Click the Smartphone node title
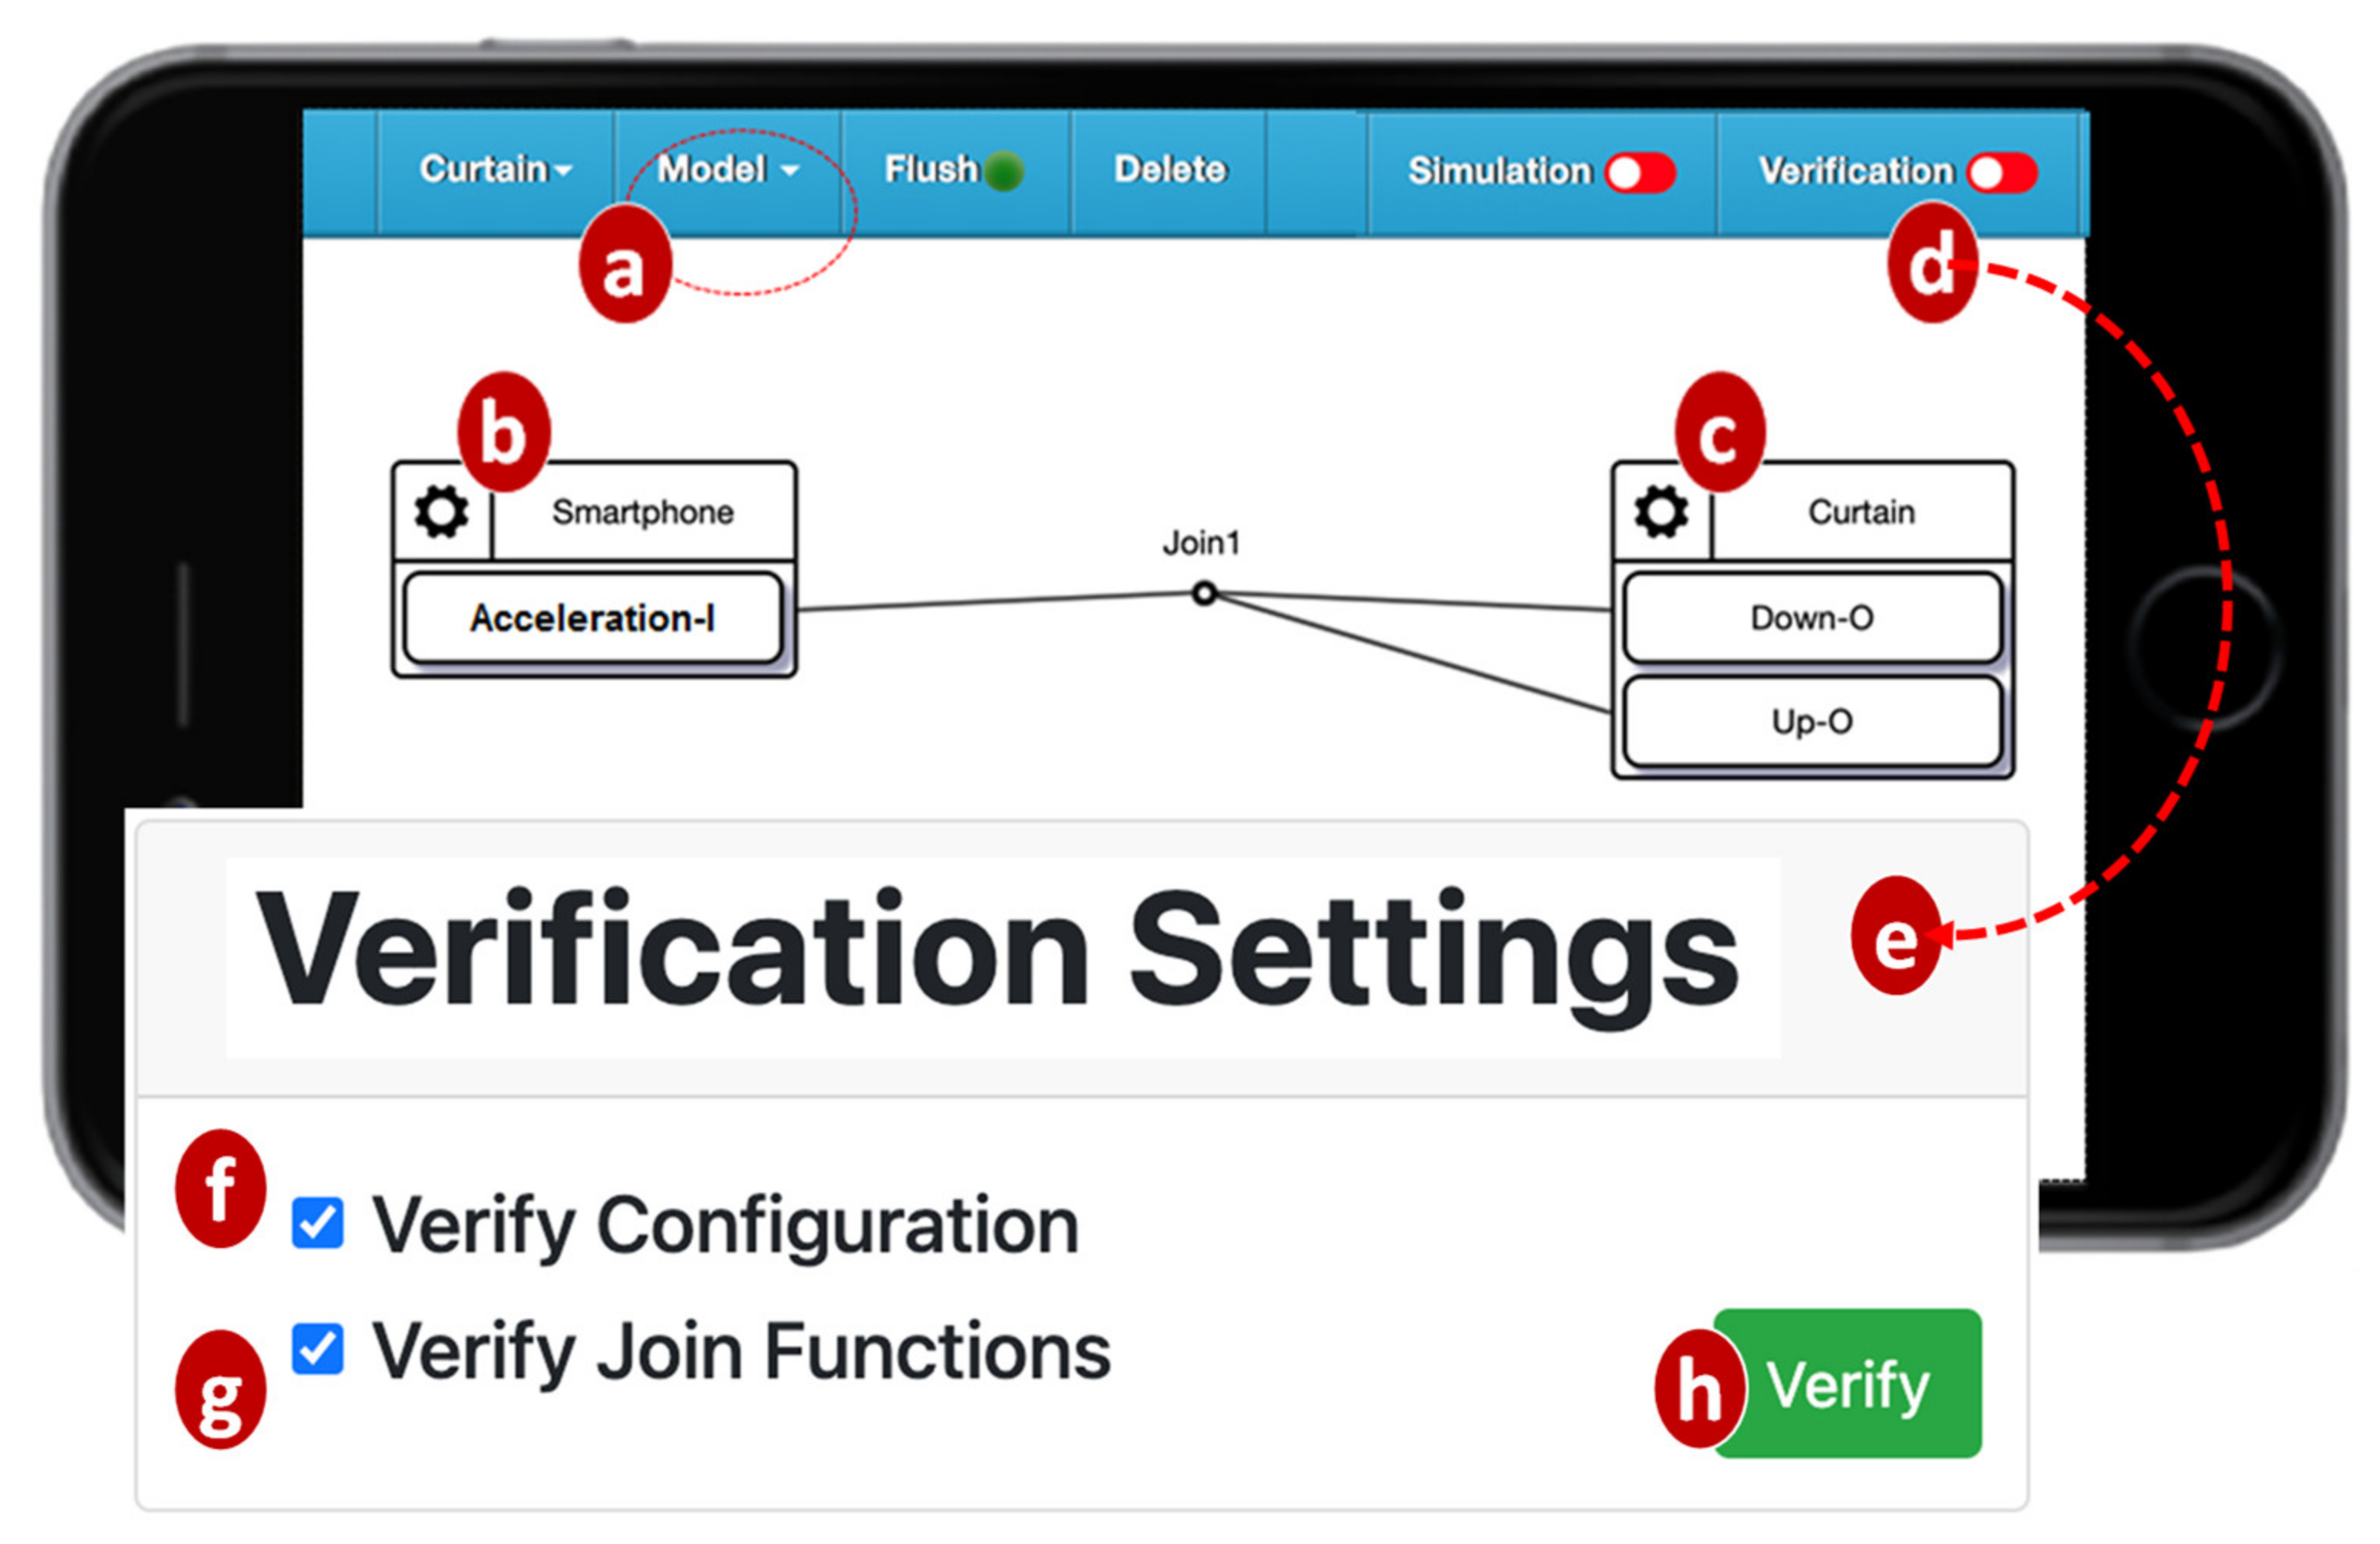 coord(643,512)
